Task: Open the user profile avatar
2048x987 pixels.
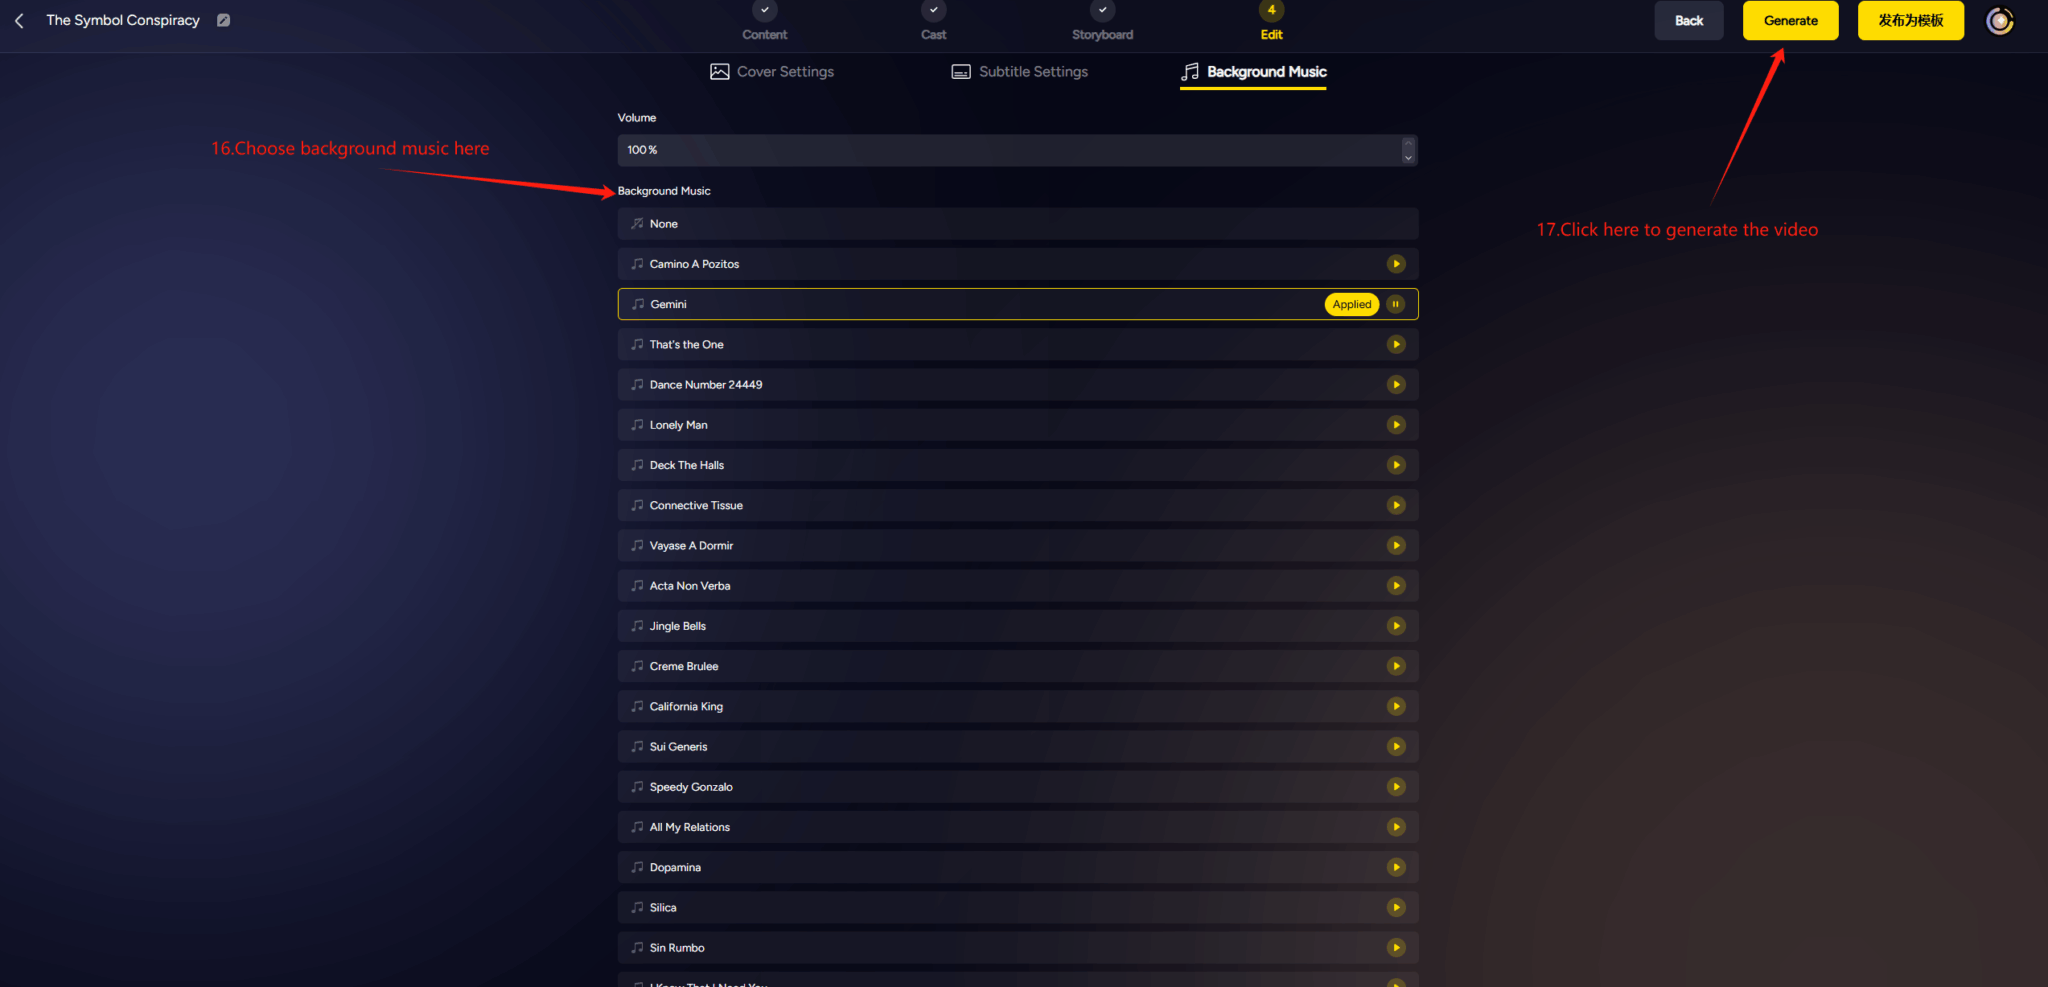Action: pos(1999,21)
